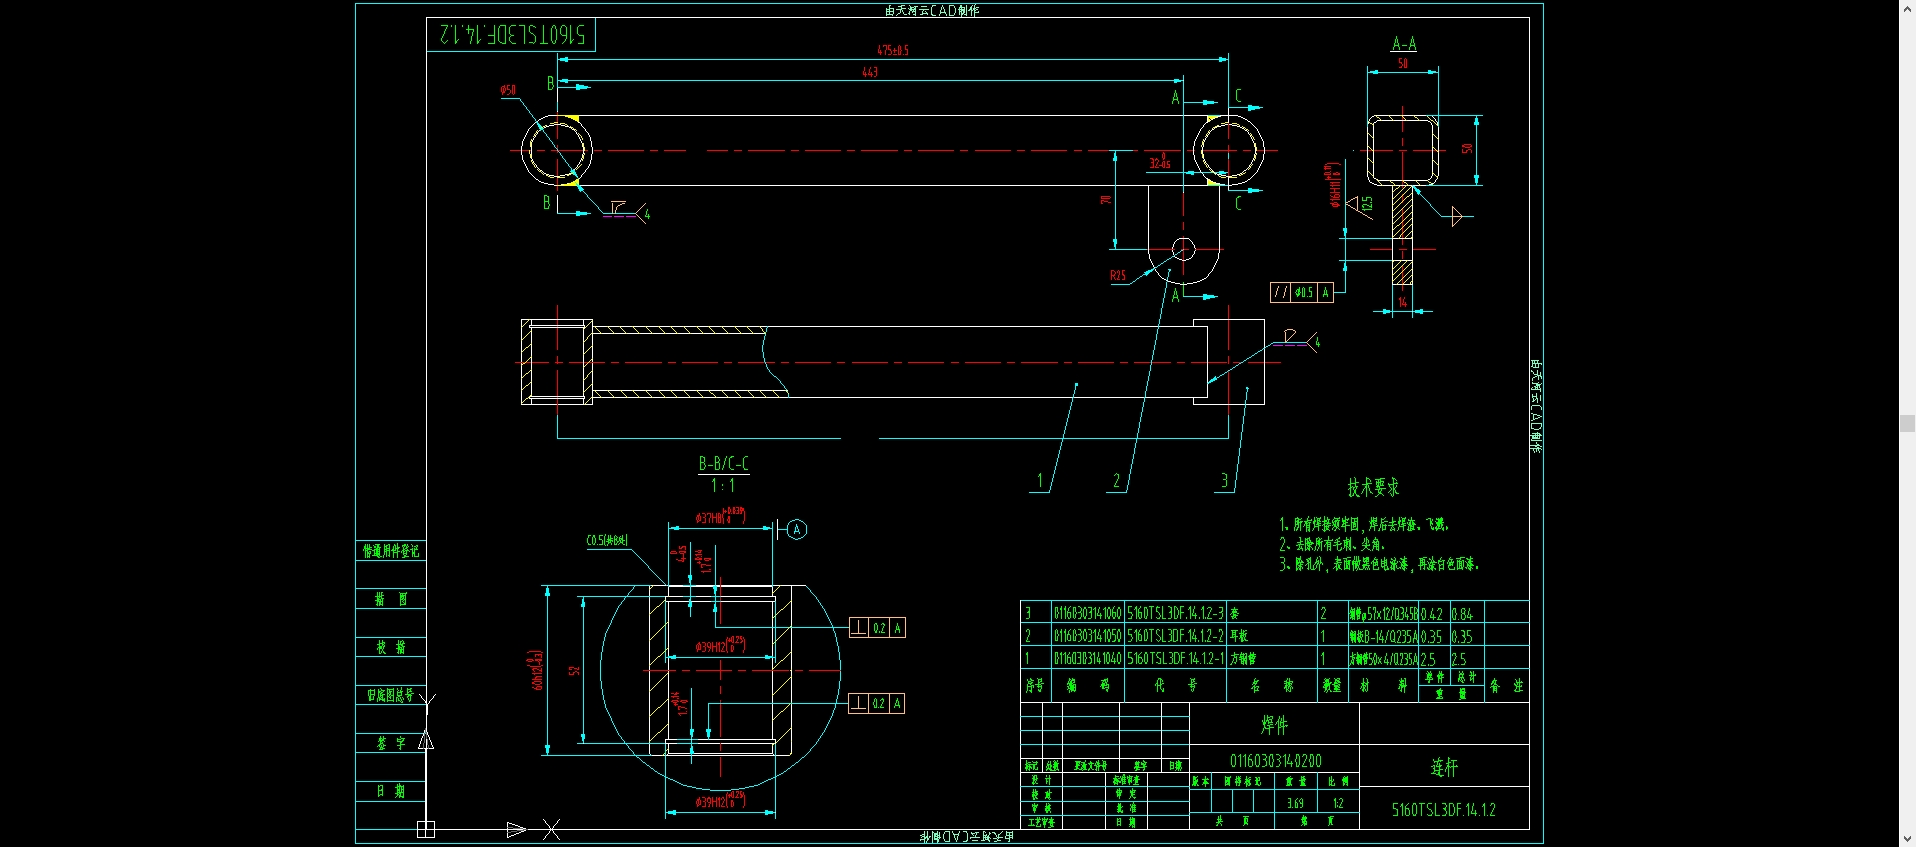Click the sidebar cell "借通用件登记"
The width and height of the screenshot is (1916, 847).
click(391, 551)
